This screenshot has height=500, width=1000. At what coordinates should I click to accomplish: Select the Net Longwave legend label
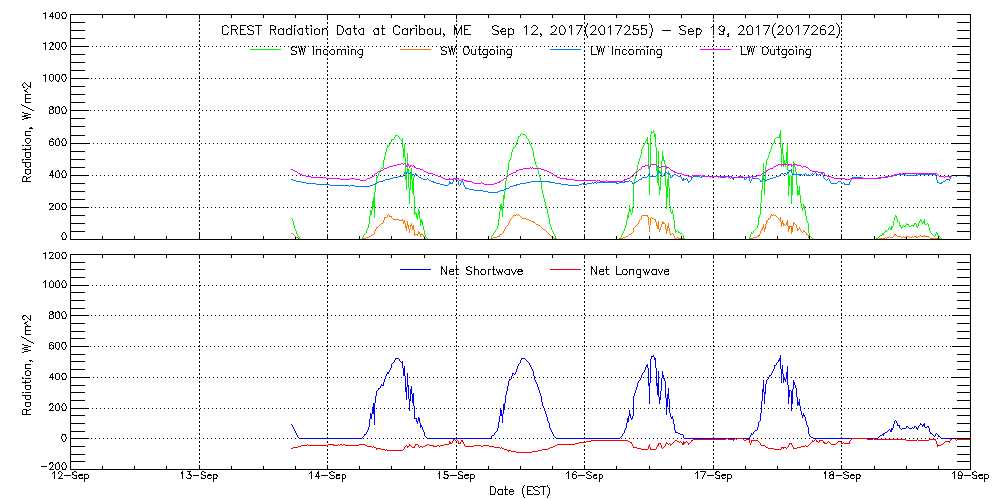(x=626, y=270)
